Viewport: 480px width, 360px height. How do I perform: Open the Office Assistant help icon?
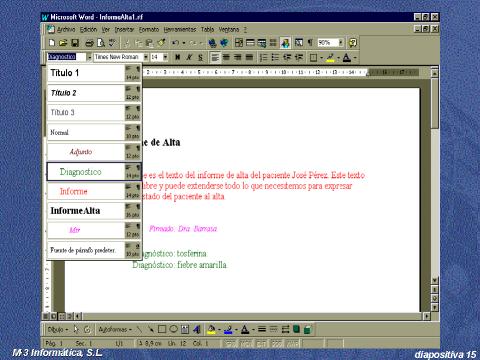353,43
